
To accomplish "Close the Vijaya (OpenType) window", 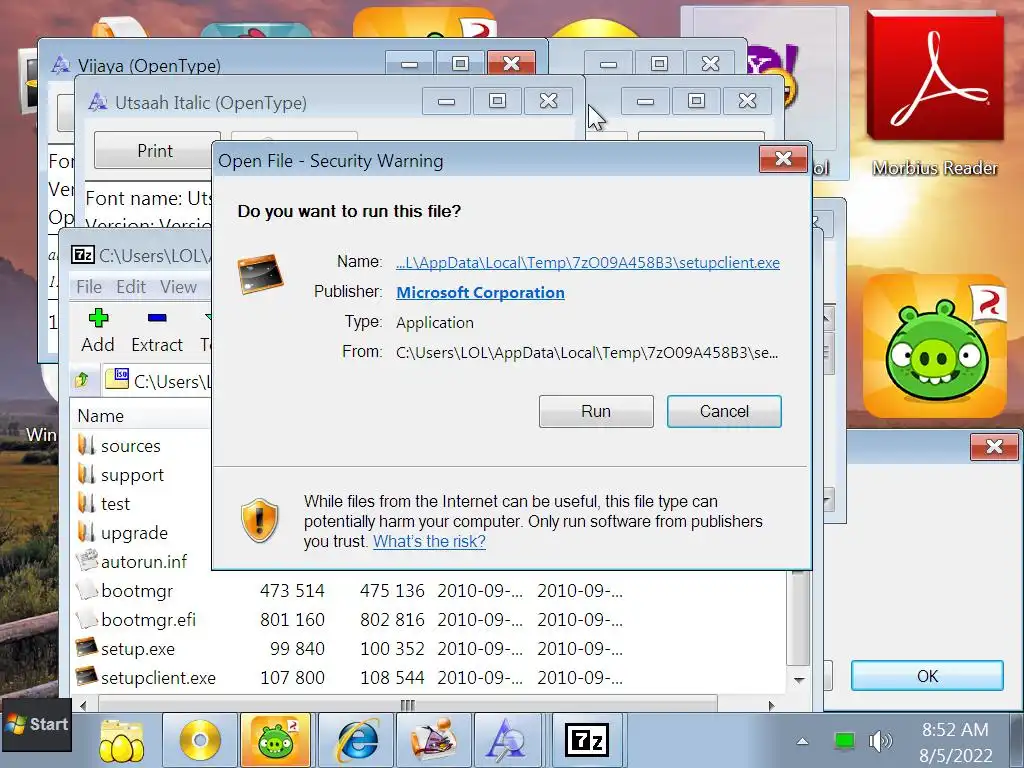I will pos(511,63).
